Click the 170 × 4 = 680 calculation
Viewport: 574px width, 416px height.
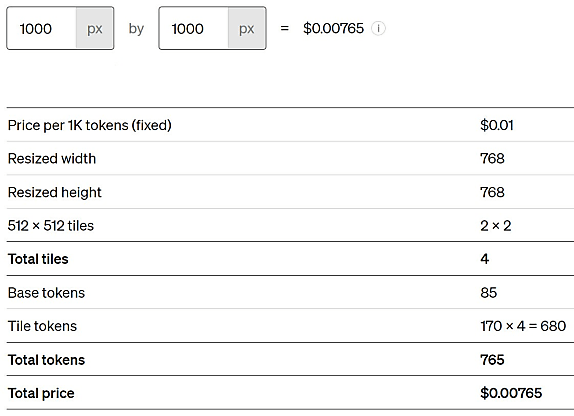coord(523,326)
